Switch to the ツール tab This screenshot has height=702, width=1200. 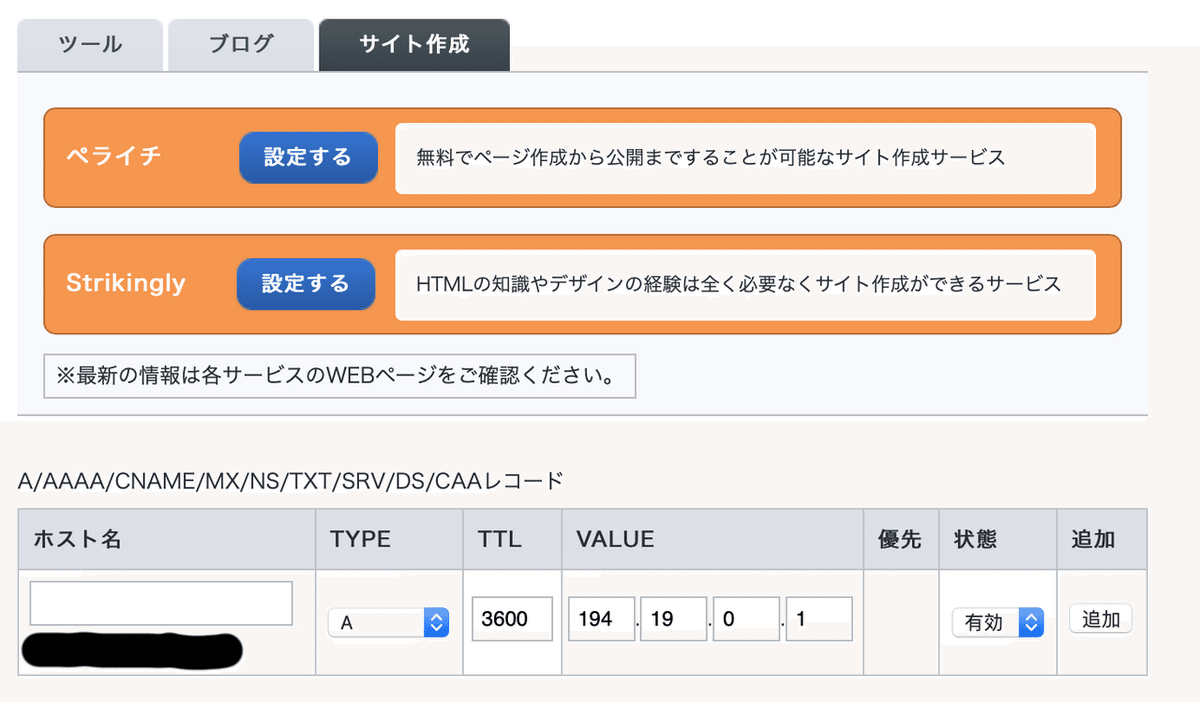[90, 45]
